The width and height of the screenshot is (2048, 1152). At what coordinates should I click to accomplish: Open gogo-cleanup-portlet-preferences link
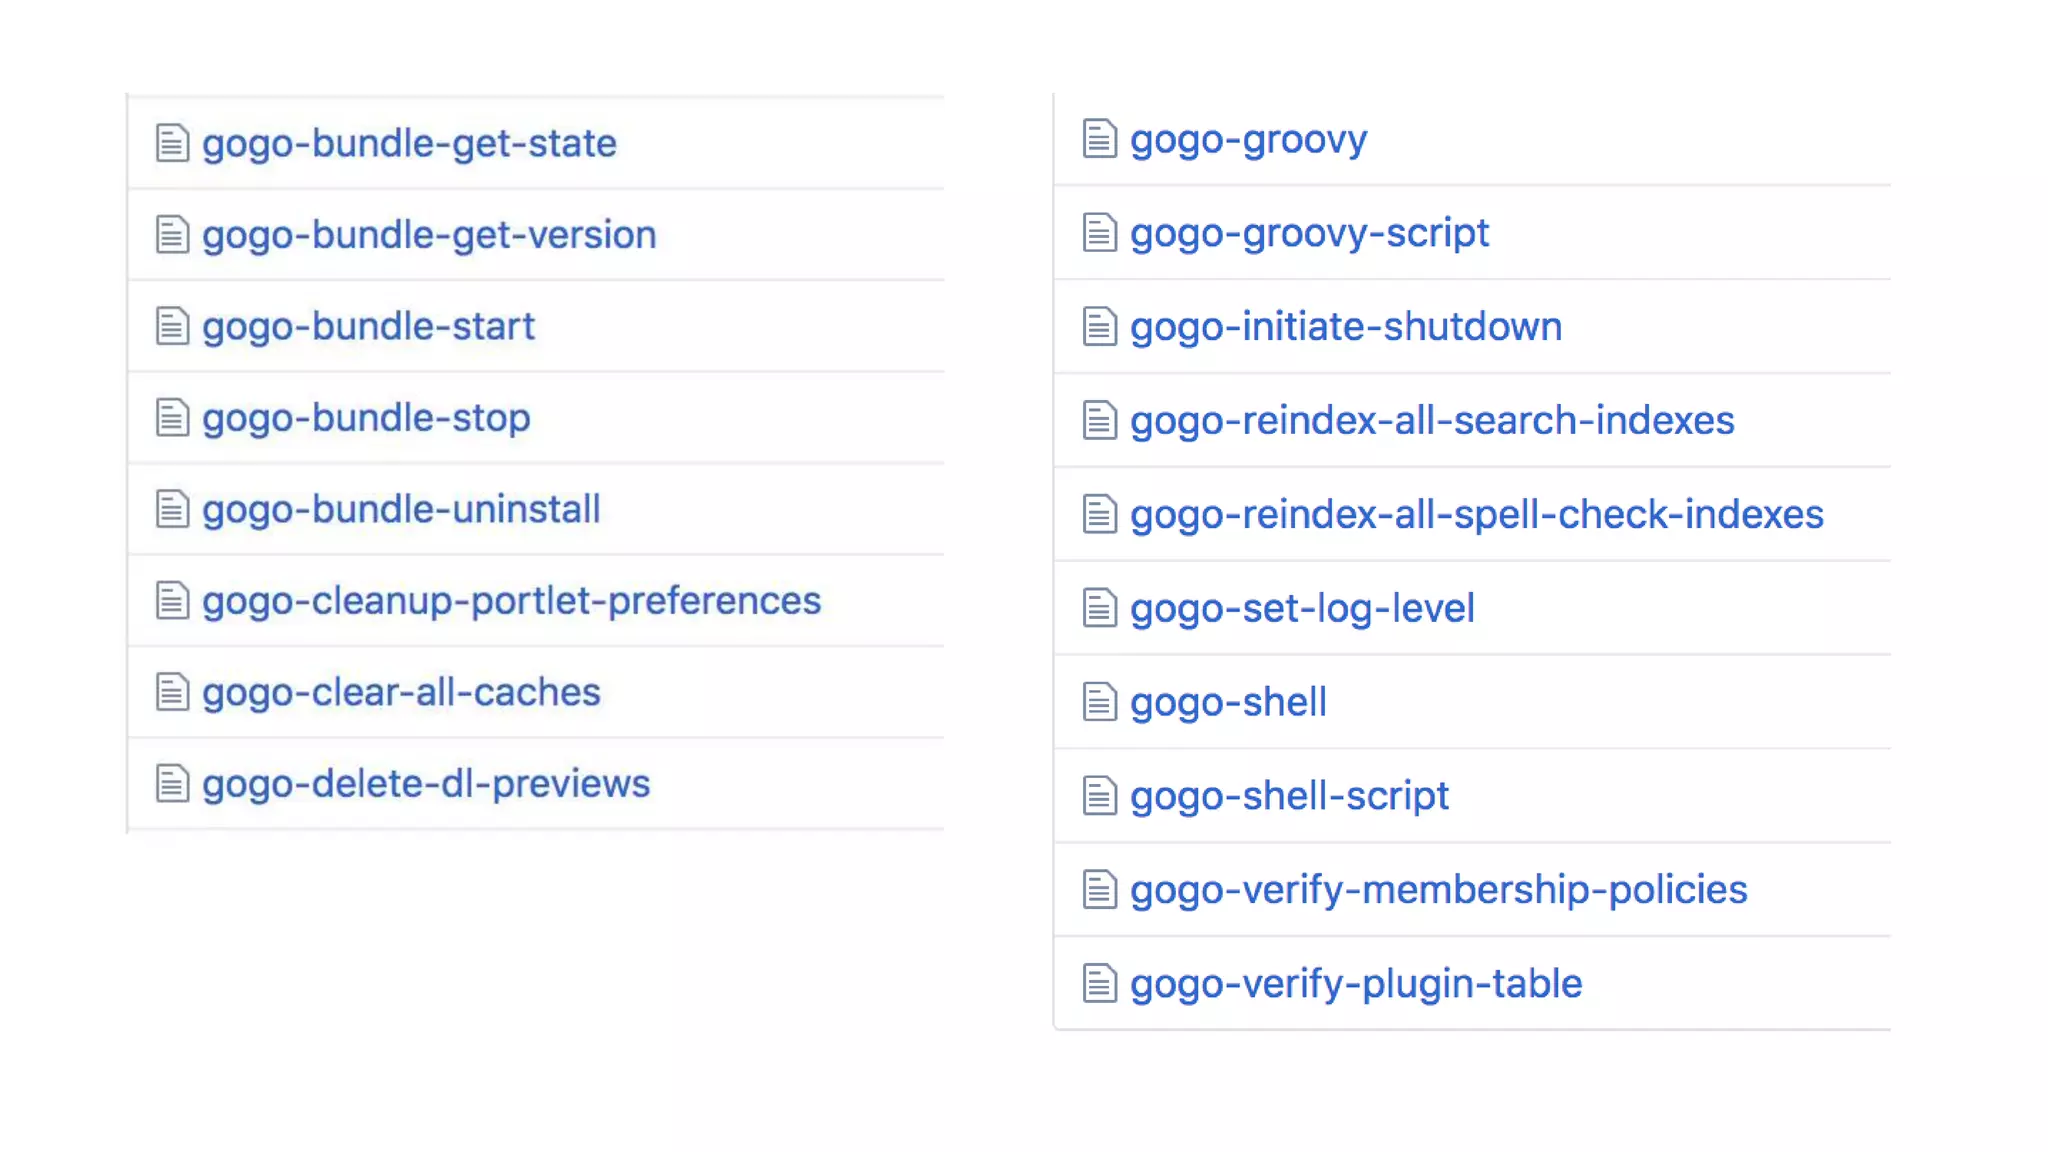tap(511, 601)
